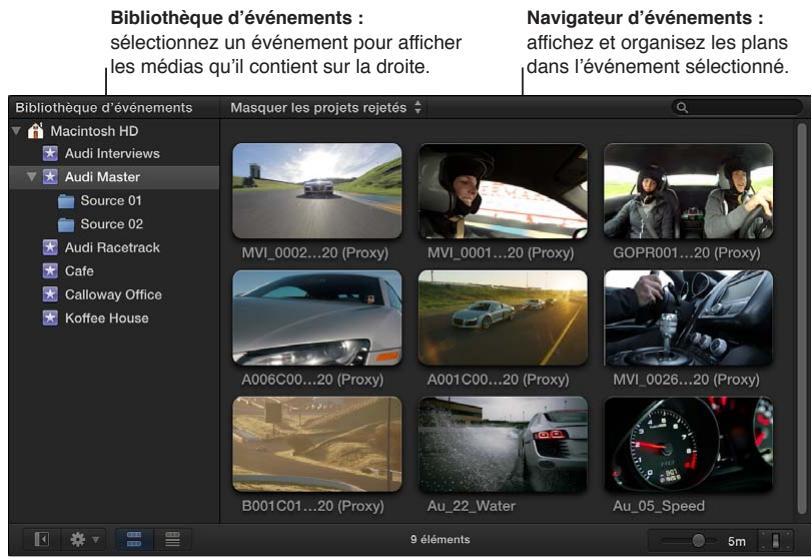
Task: Click the Event Browser vertical scrollbar
Action: pos(802,317)
